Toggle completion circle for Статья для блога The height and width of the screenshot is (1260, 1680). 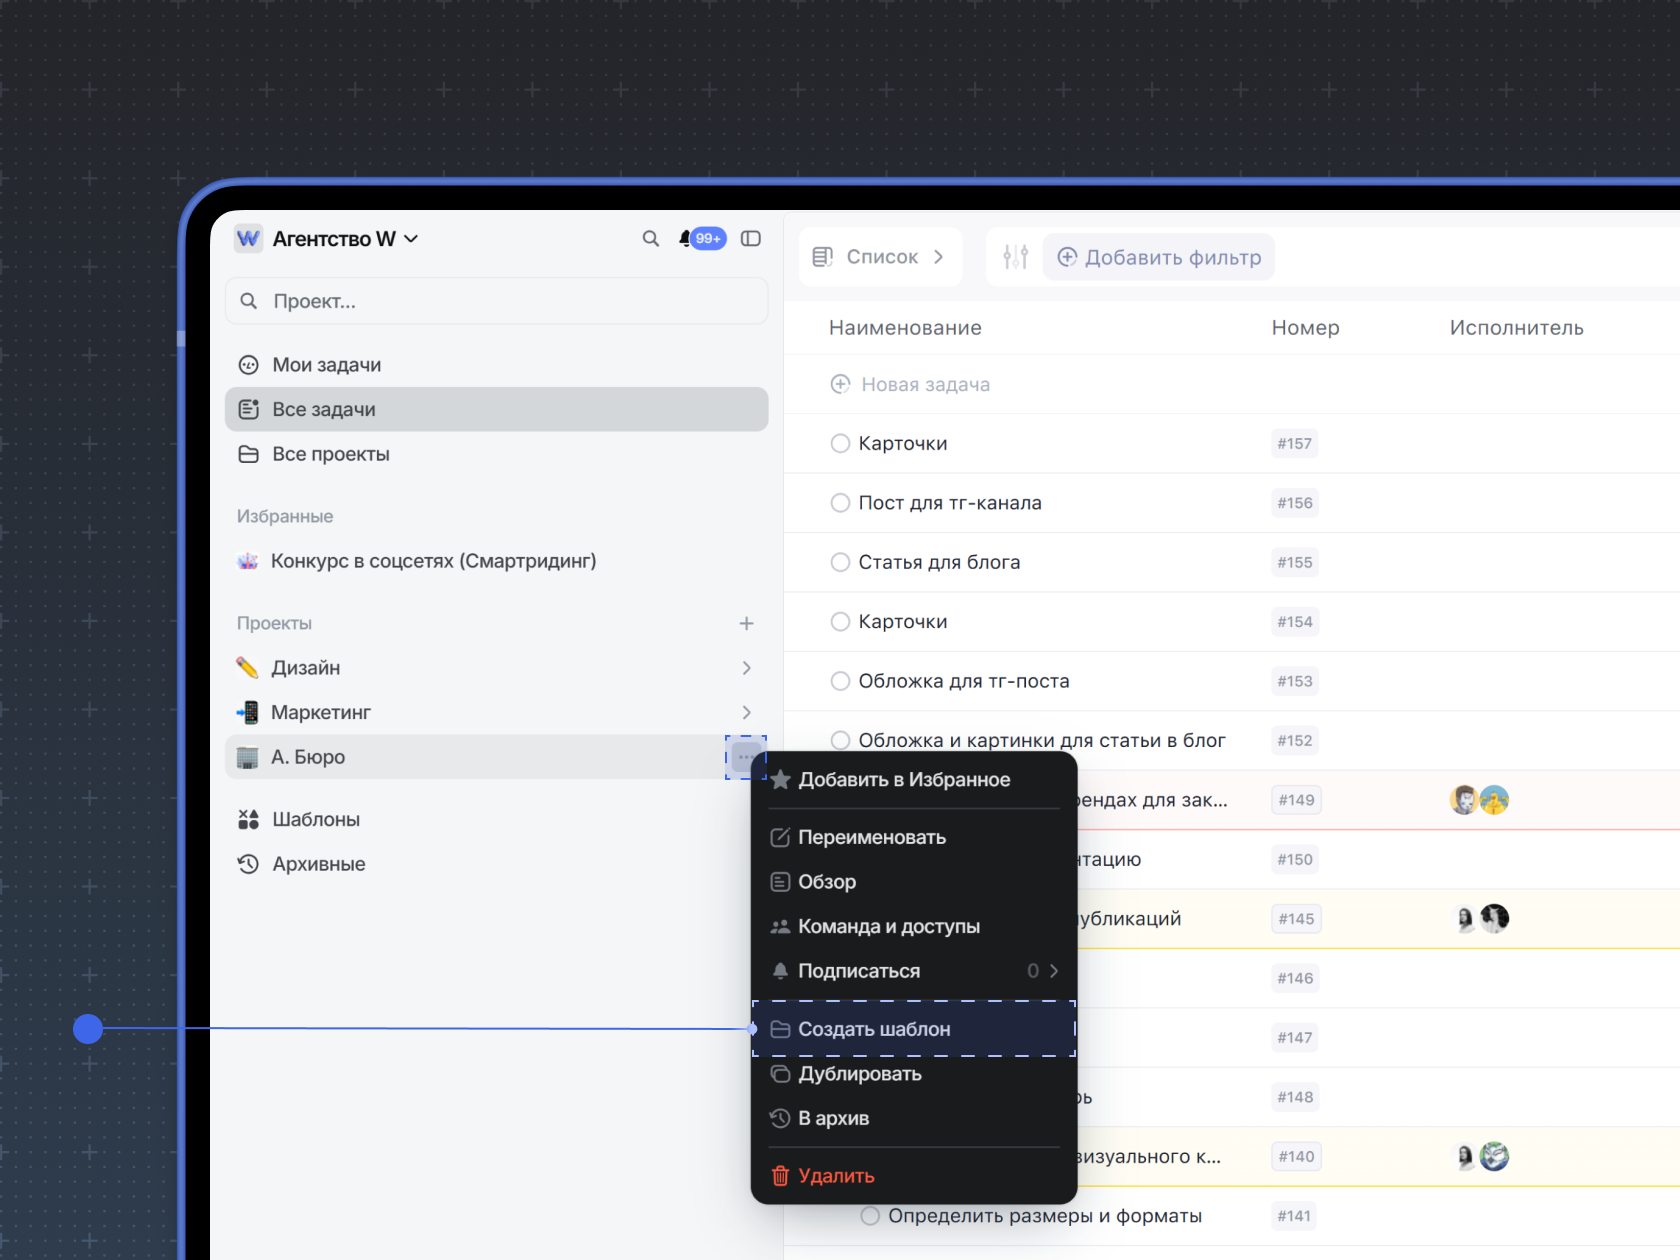(x=840, y=562)
